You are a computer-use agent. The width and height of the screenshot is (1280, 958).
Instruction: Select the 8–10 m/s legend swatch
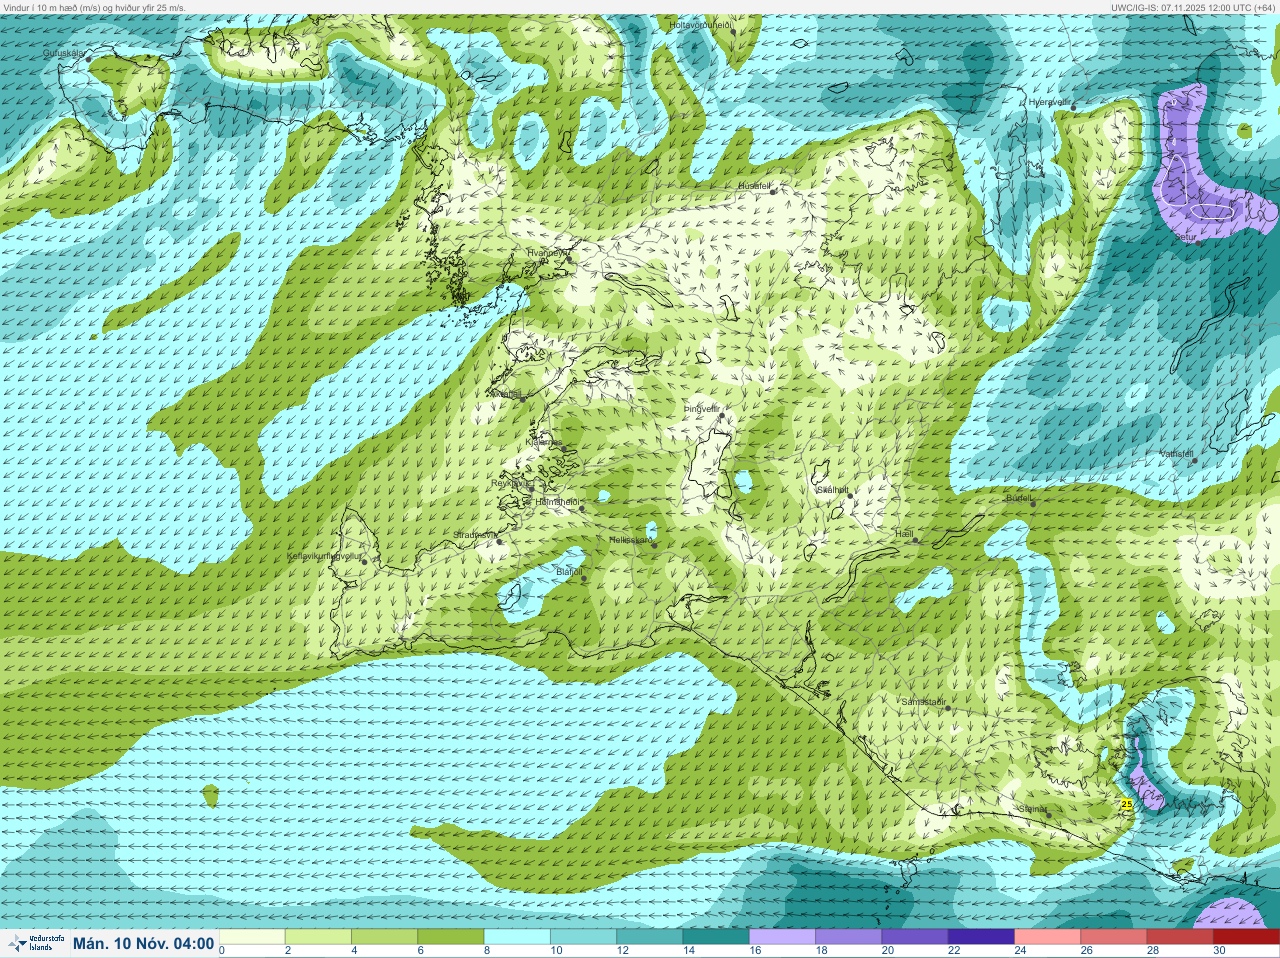(517, 937)
